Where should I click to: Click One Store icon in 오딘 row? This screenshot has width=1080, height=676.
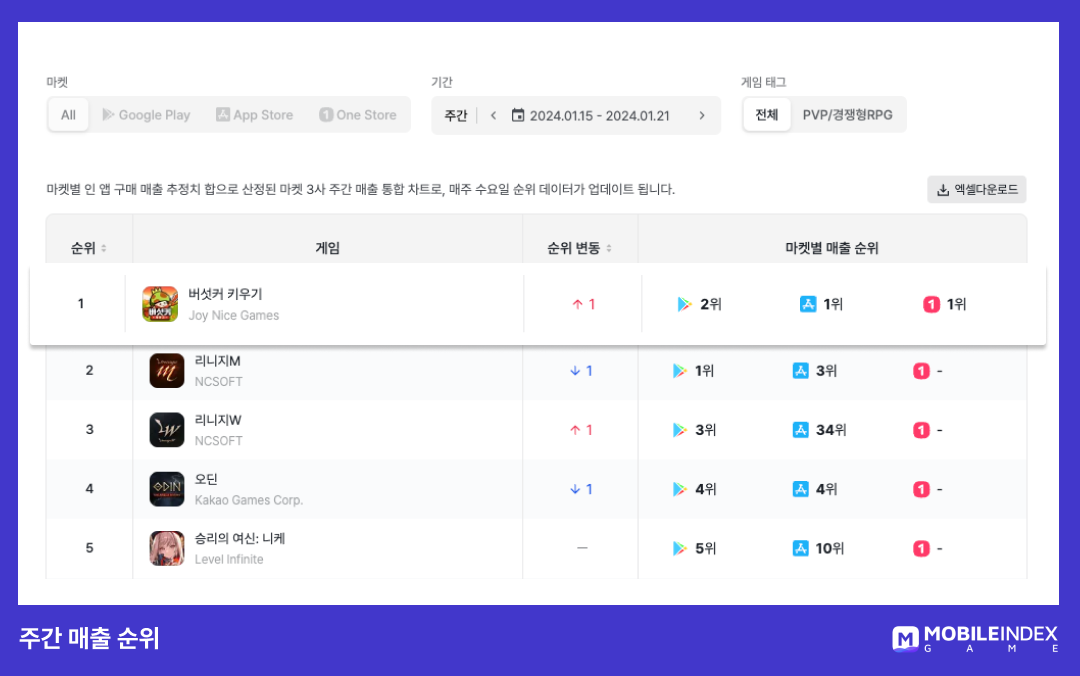coord(922,489)
